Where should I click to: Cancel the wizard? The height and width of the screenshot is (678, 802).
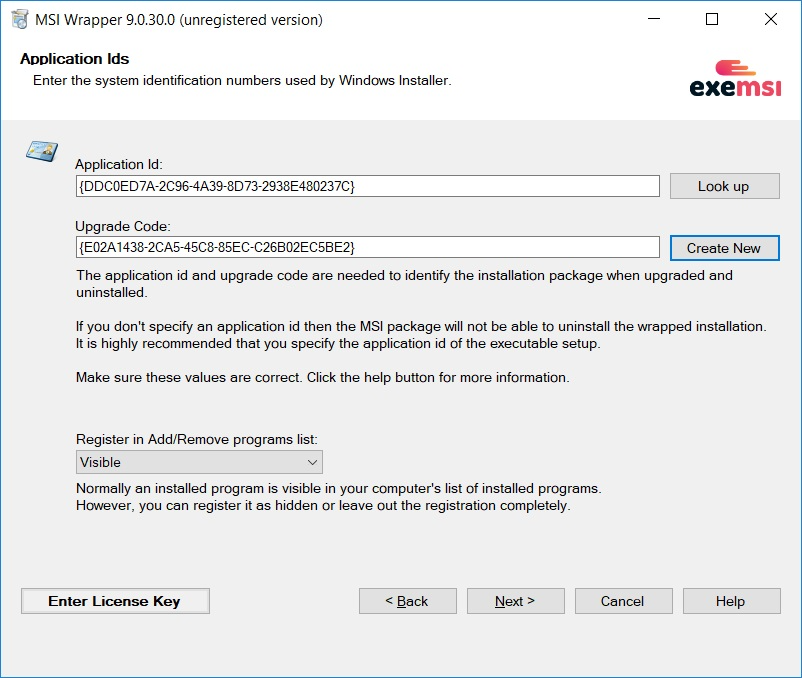[x=623, y=601]
